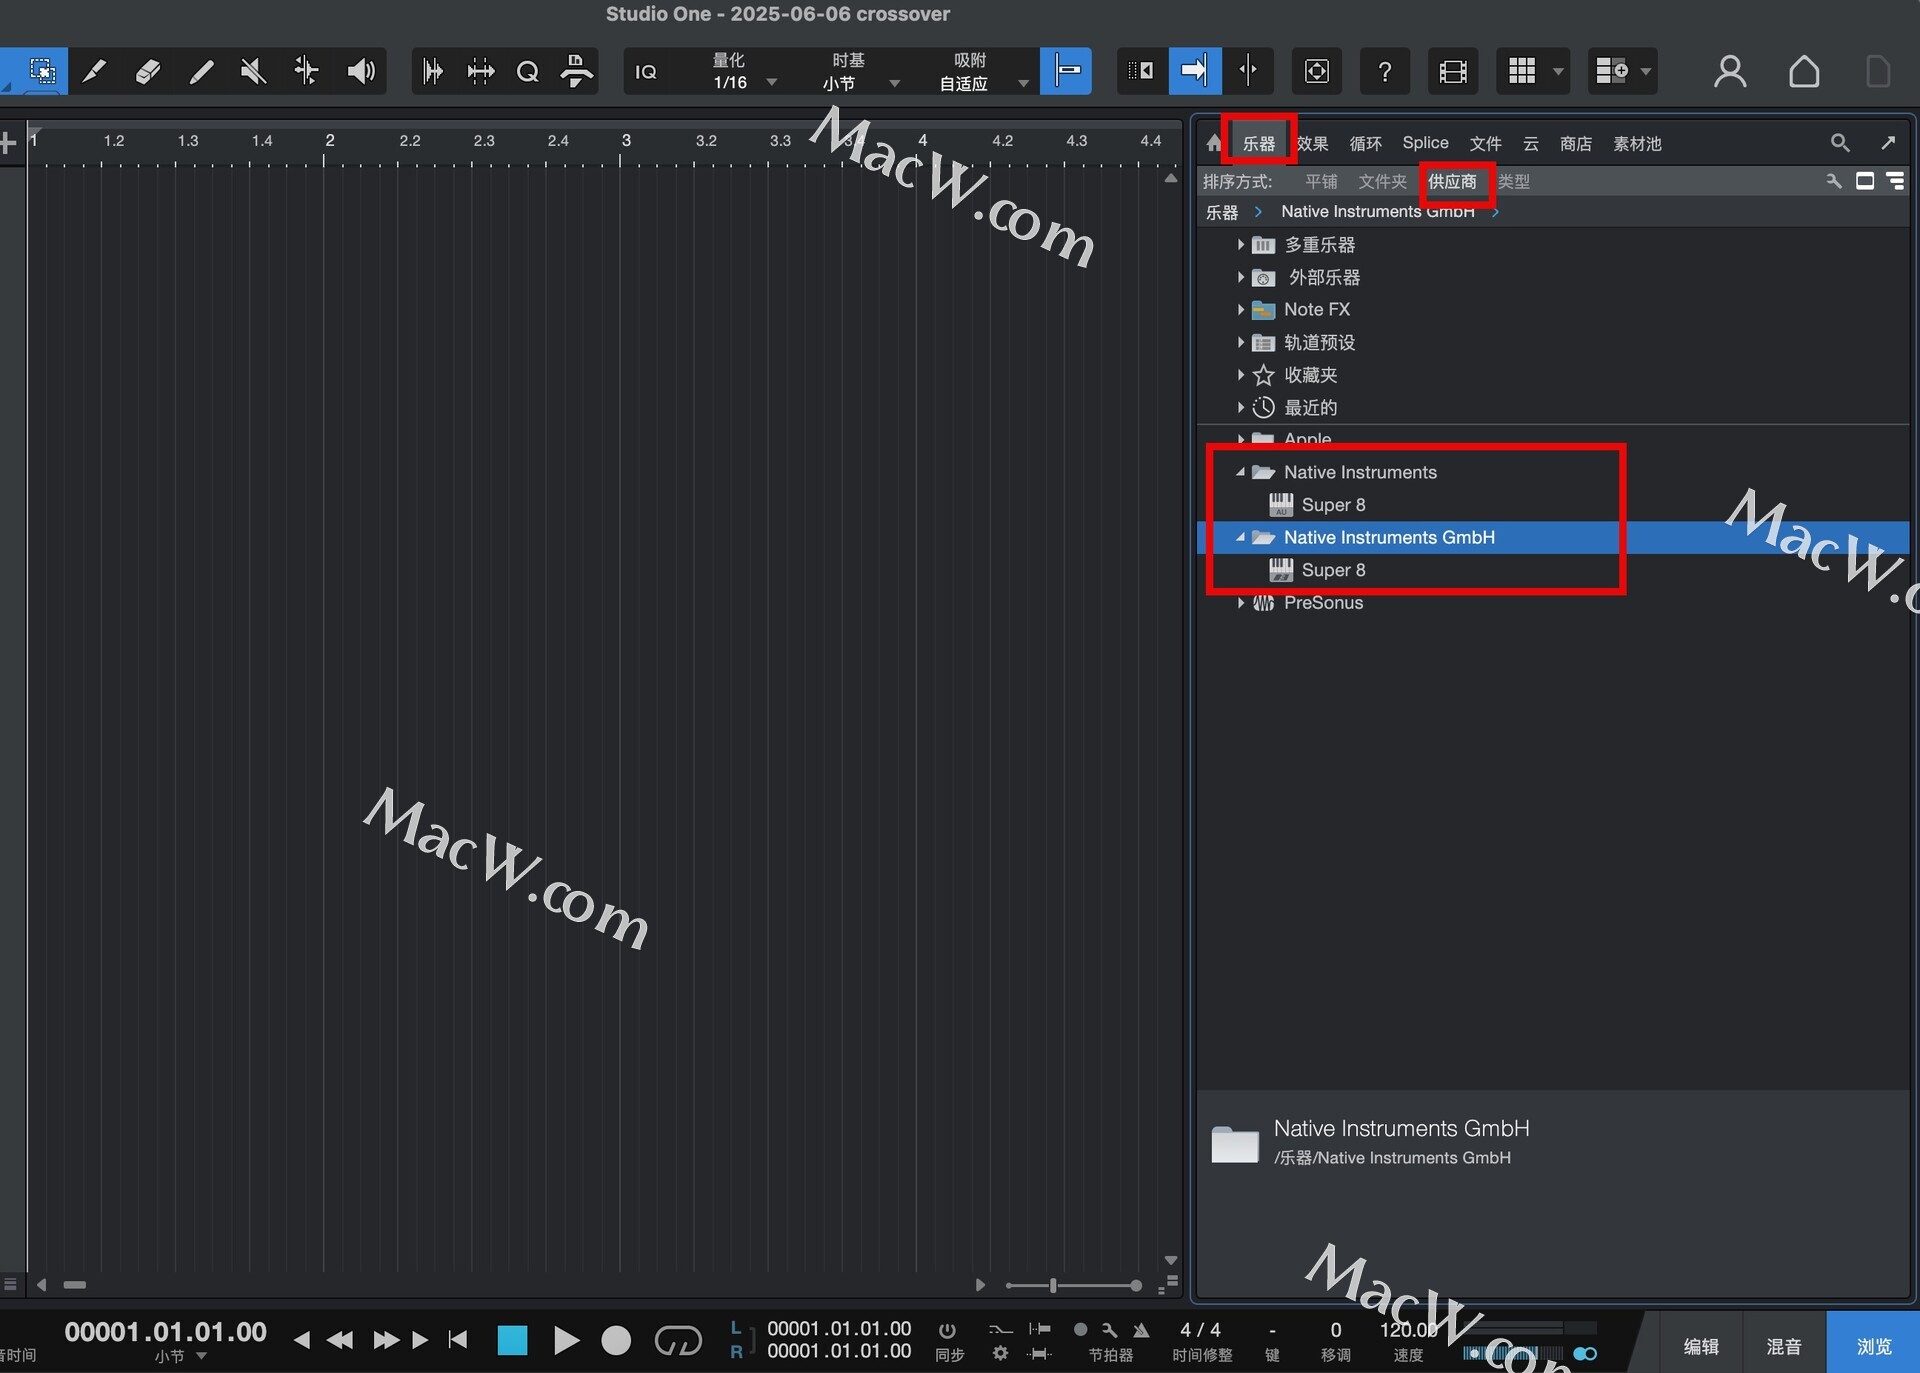Expand the 最近的 recent folder
This screenshot has height=1373, width=1920.
tap(1241, 407)
